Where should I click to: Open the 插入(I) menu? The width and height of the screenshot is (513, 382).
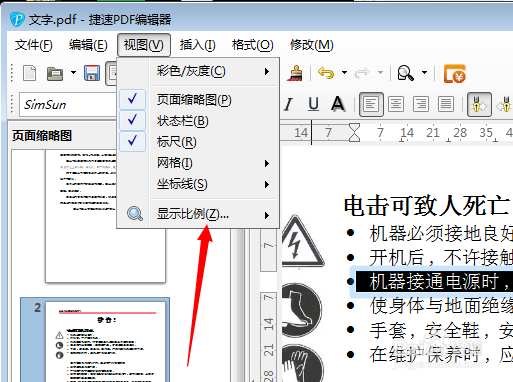tap(197, 45)
